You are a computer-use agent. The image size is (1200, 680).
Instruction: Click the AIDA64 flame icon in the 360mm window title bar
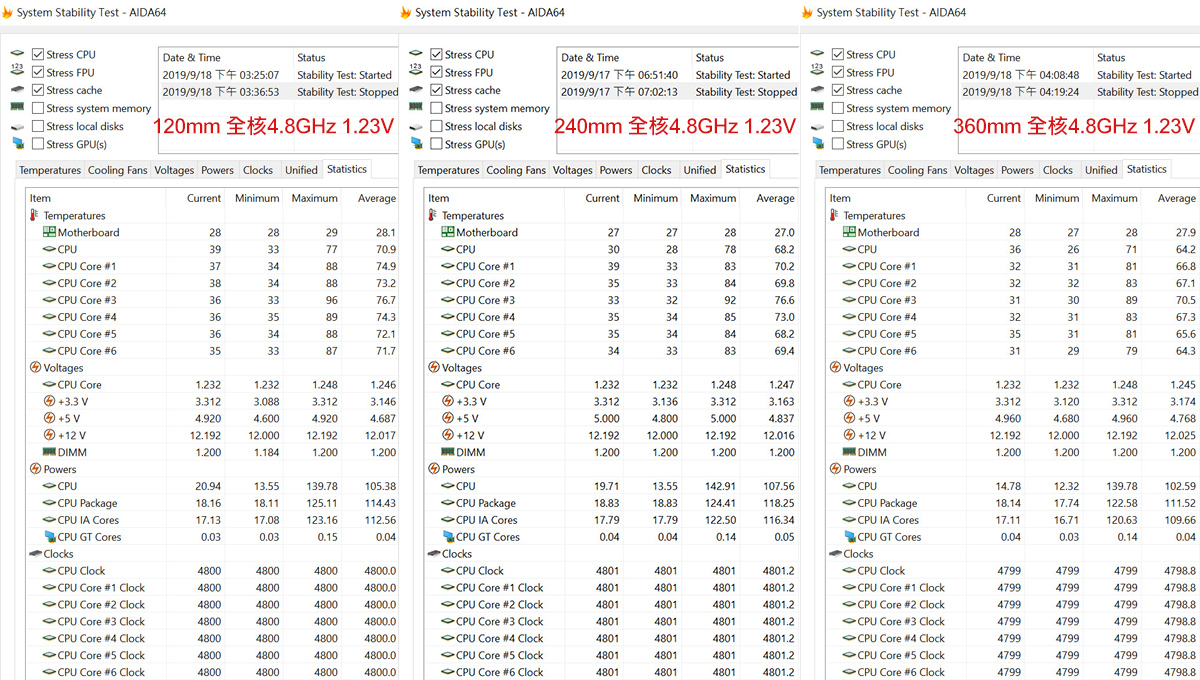[x=807, y=12]
